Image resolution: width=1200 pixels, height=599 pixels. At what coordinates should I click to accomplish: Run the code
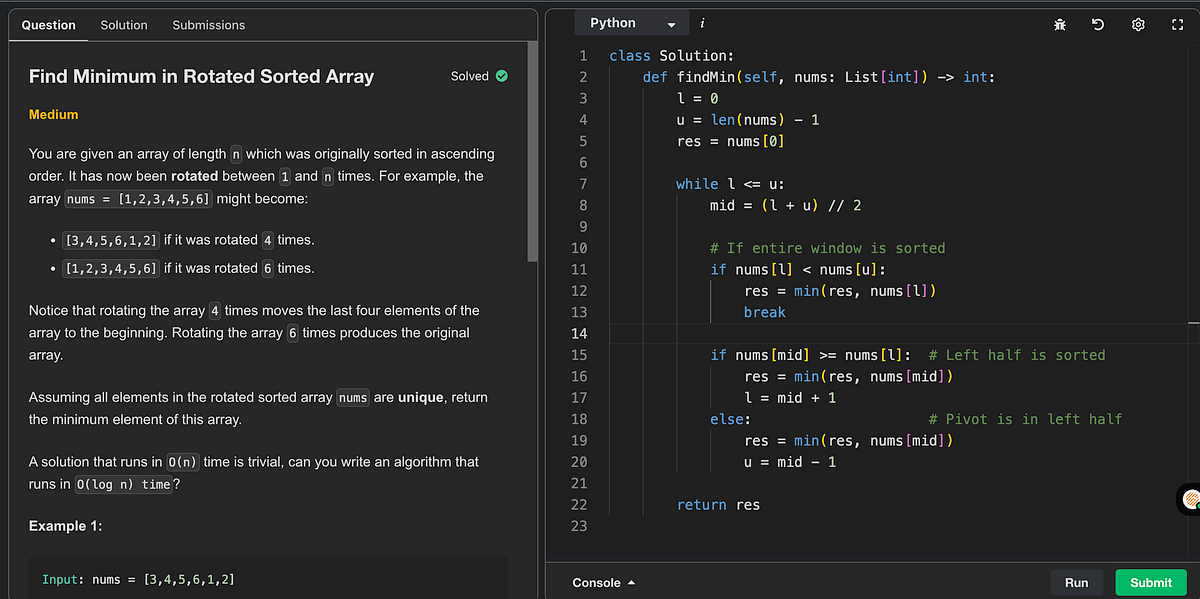[x=1076, y=582]
